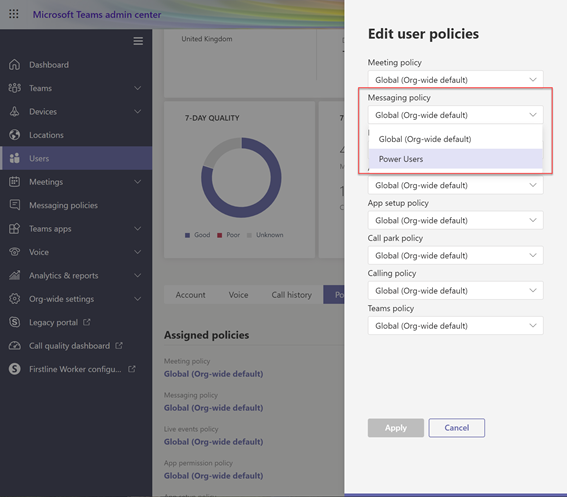
Task: Click external link icon beside Firstline Worker
Action: click(132, 369)
